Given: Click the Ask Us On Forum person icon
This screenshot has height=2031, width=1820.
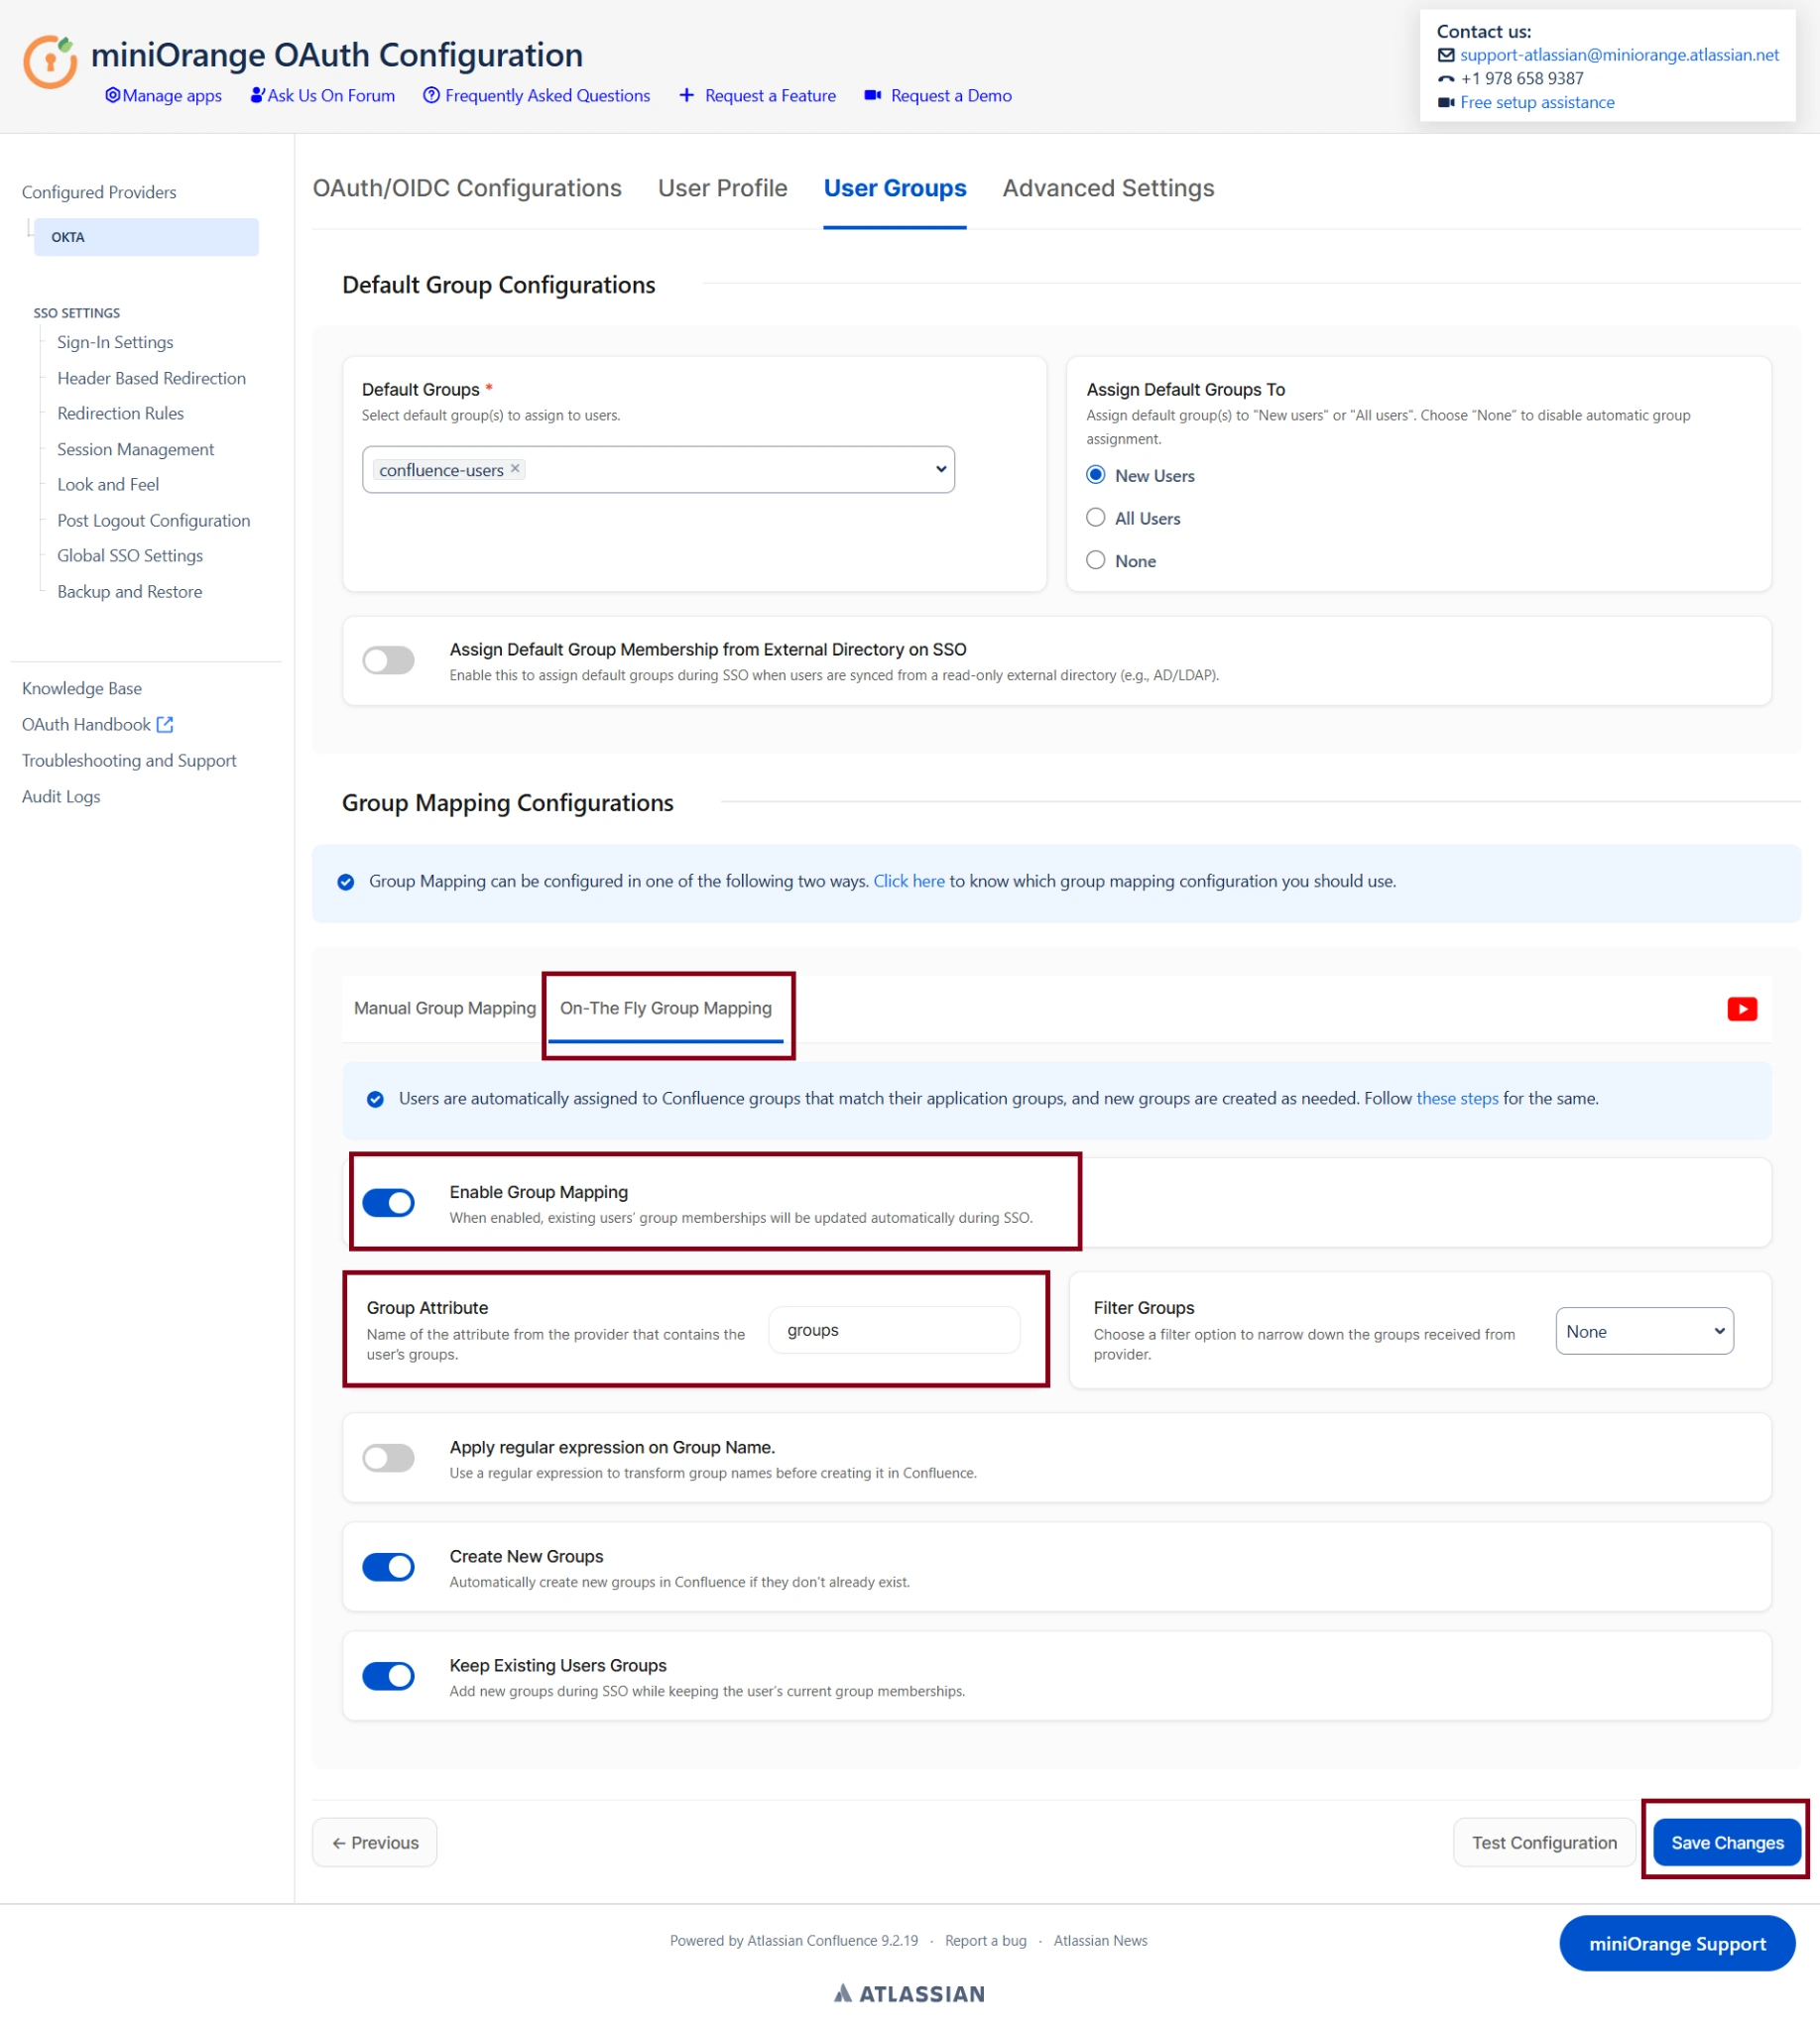Looking at the screenshot, I should (257, 95).
